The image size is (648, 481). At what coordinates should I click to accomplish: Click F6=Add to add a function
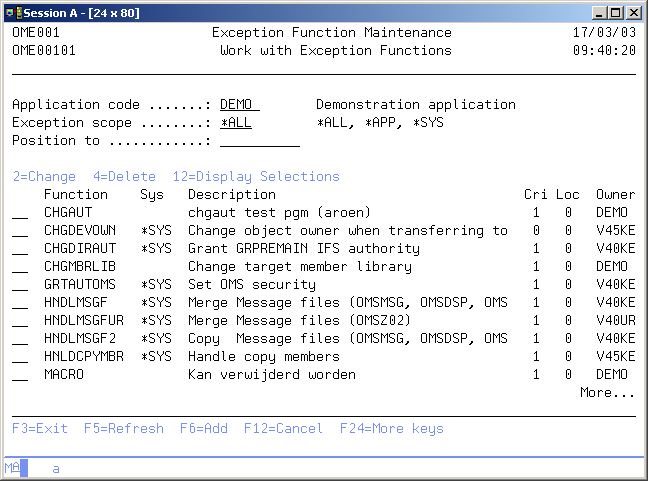(204, 429)
